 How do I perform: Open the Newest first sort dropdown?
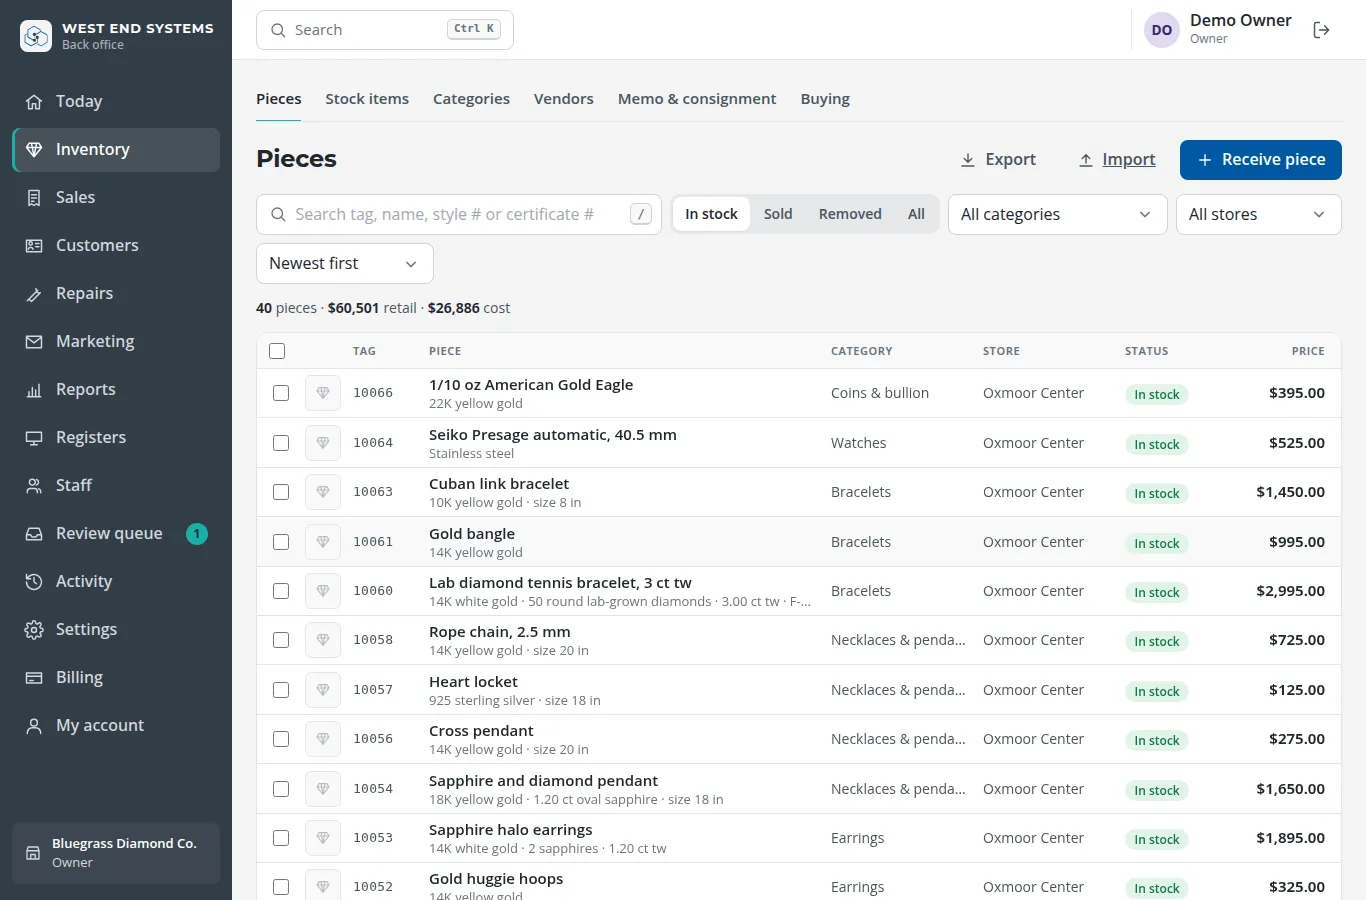[x=345, y=264]
